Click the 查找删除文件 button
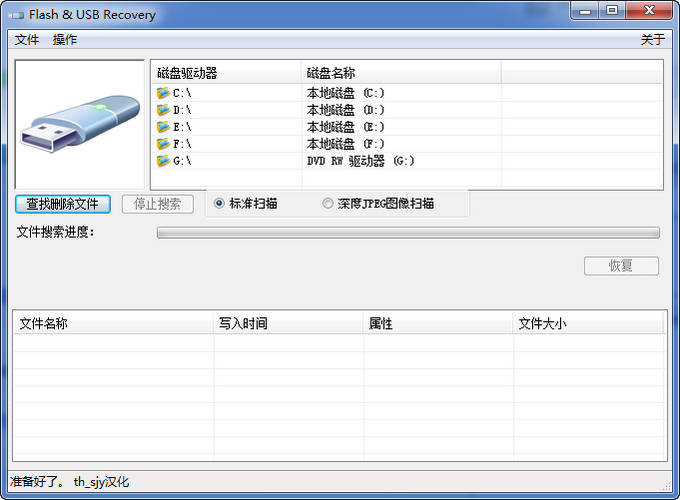Image resolution: width=680 pixels, height=500 pixels. coord(62,204)
